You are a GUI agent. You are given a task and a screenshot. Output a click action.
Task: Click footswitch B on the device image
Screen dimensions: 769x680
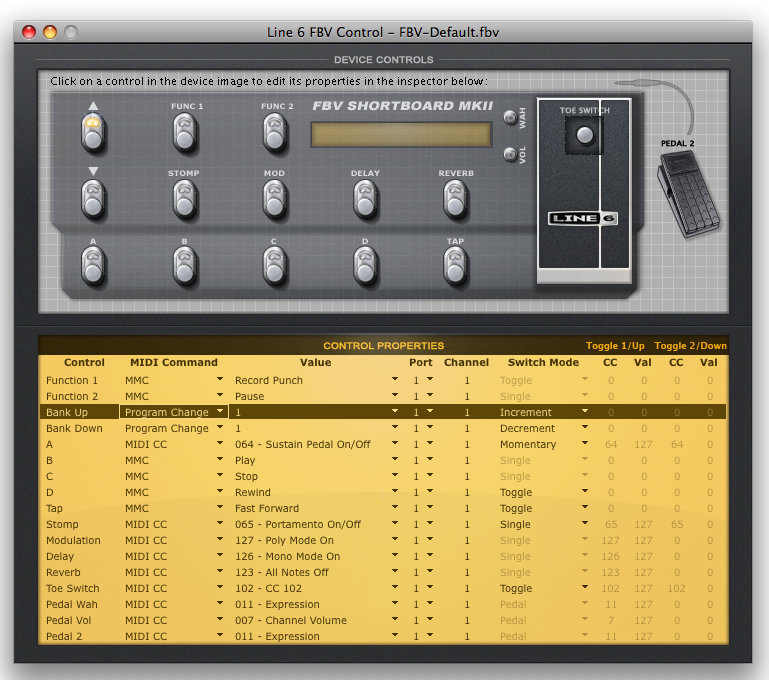pos(185,266)
